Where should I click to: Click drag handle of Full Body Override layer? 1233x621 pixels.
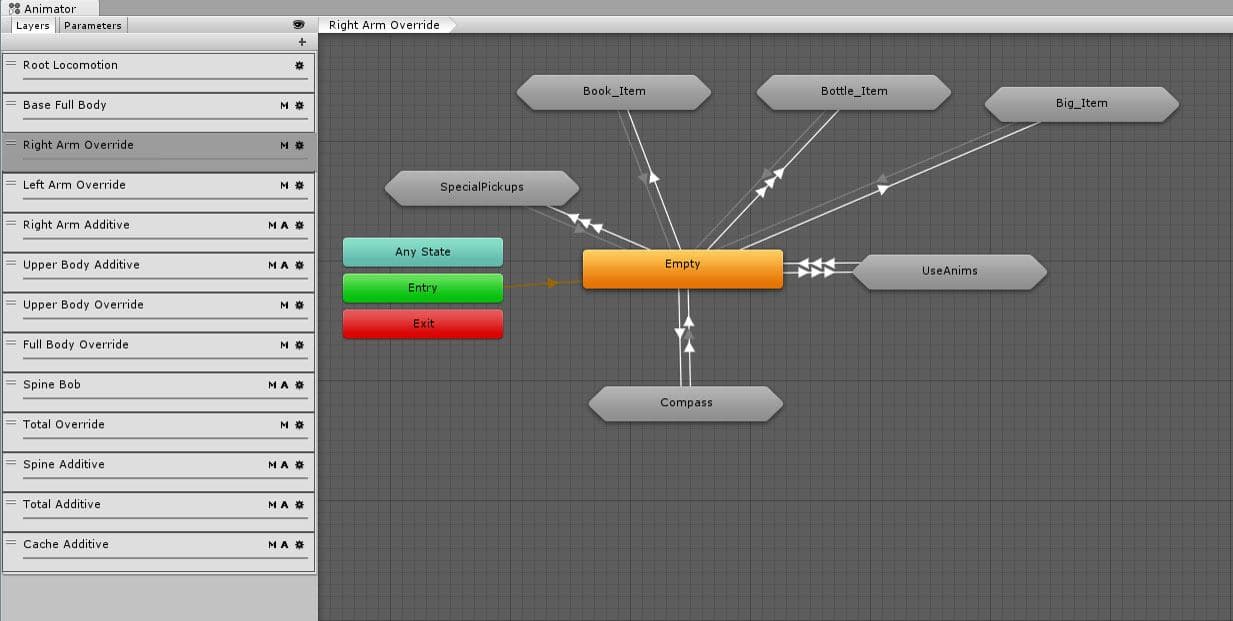click(12, 344)
